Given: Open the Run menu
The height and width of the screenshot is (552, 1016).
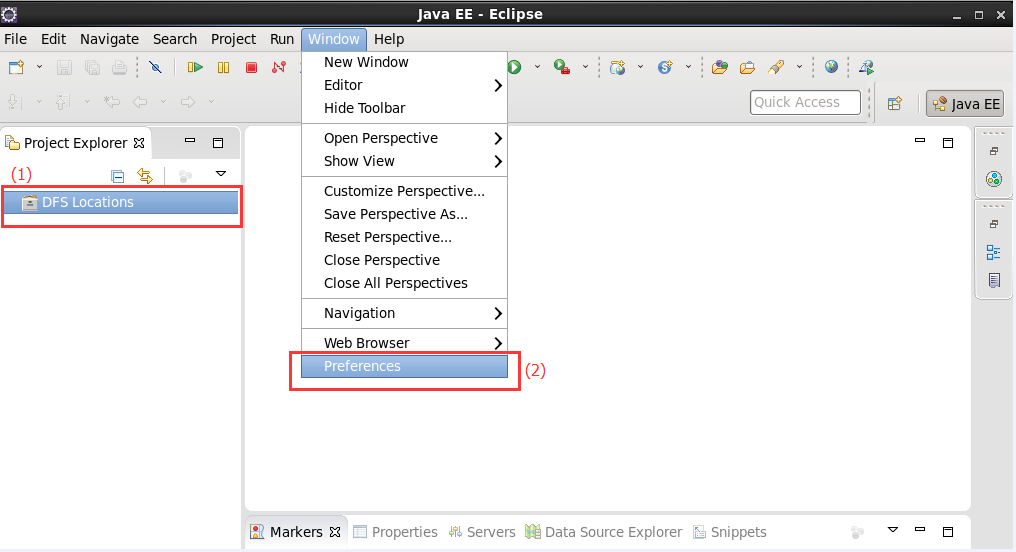Looking at the screenshot, I should (282, 39).
